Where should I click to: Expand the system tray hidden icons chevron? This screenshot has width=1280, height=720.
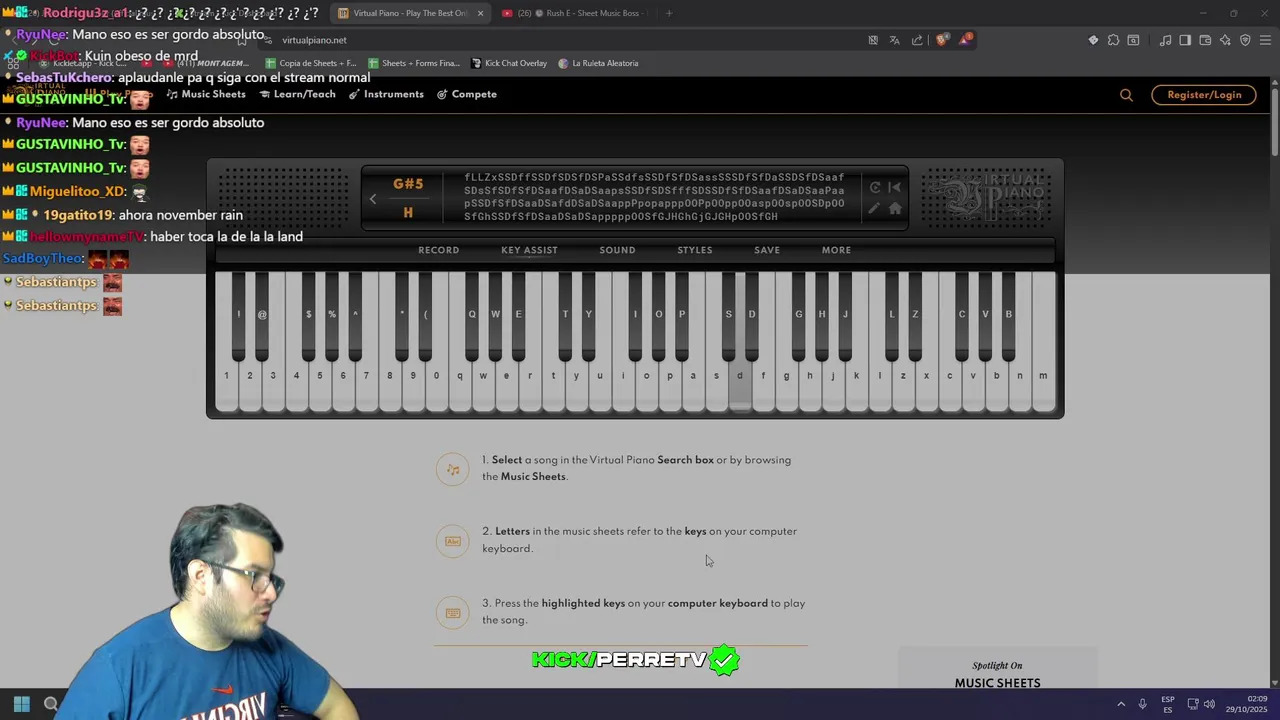click(1121, 704)
